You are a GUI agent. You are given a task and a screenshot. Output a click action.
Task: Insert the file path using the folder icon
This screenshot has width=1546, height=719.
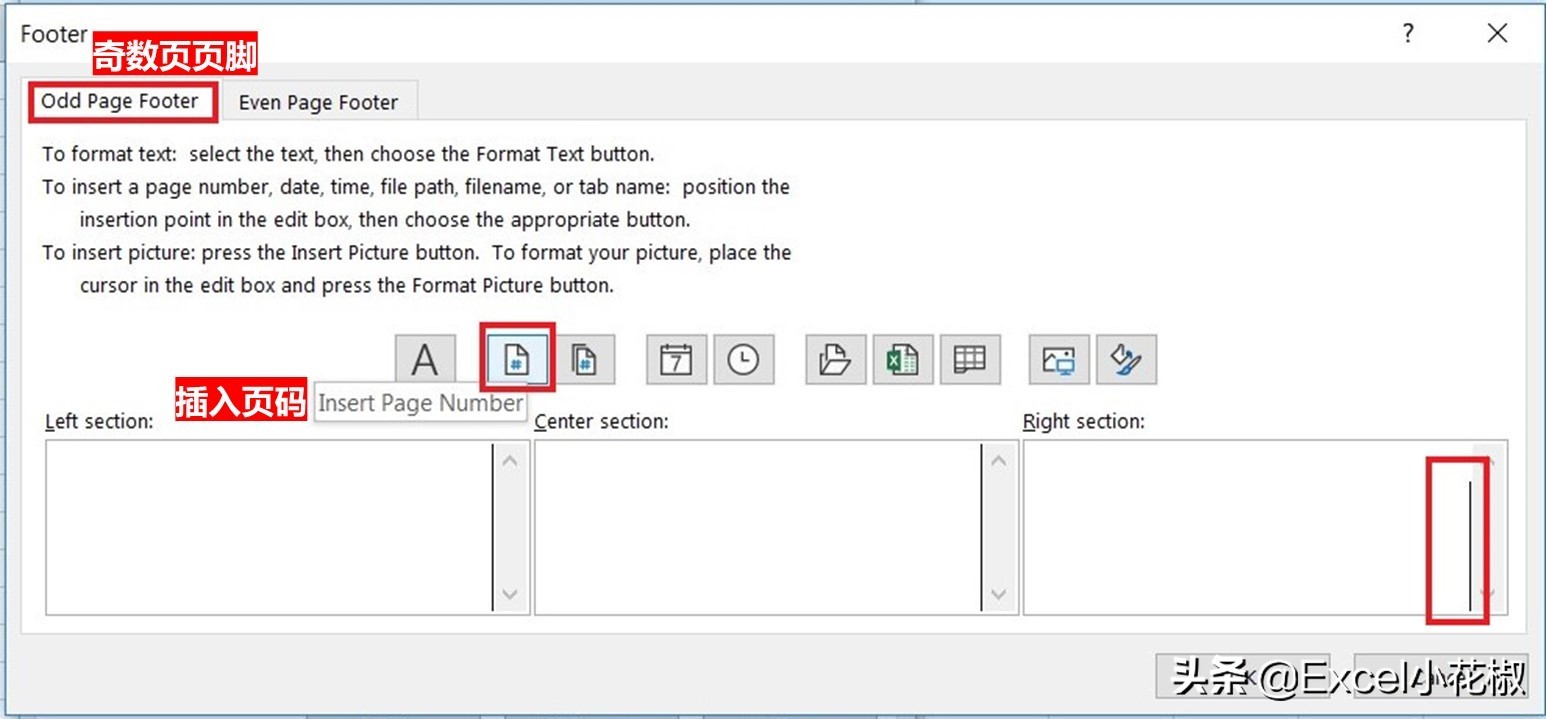(835, 359)
